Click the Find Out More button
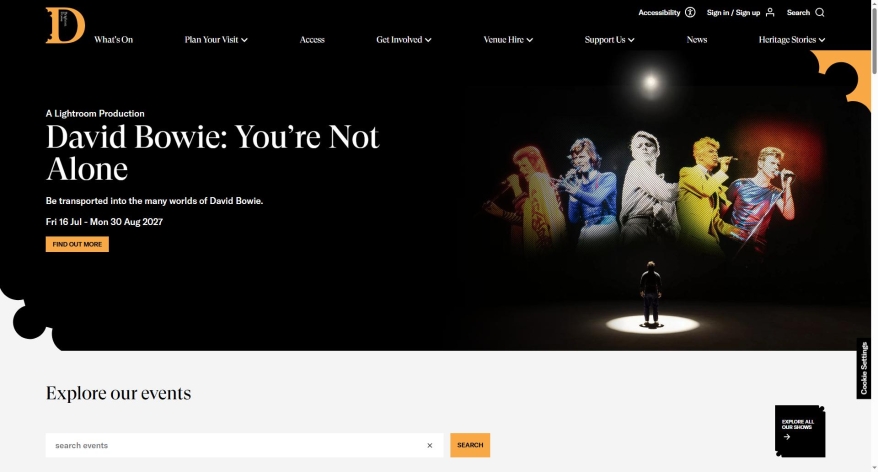The height and width of the screenshot is (472, 878). pyautogui.click(x=77, y=244)
